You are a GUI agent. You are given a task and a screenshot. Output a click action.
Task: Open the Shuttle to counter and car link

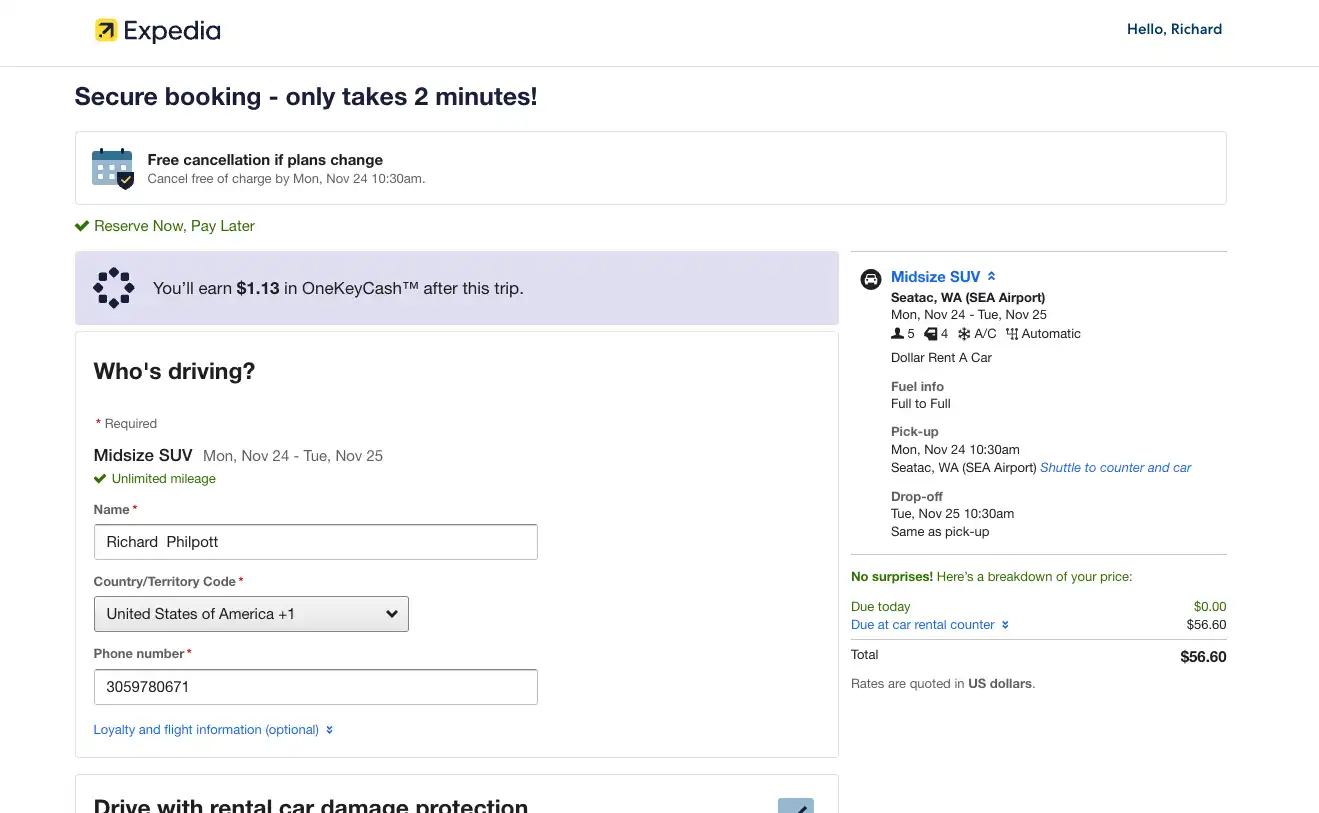pyautogui.click(x=1115, y=467)
